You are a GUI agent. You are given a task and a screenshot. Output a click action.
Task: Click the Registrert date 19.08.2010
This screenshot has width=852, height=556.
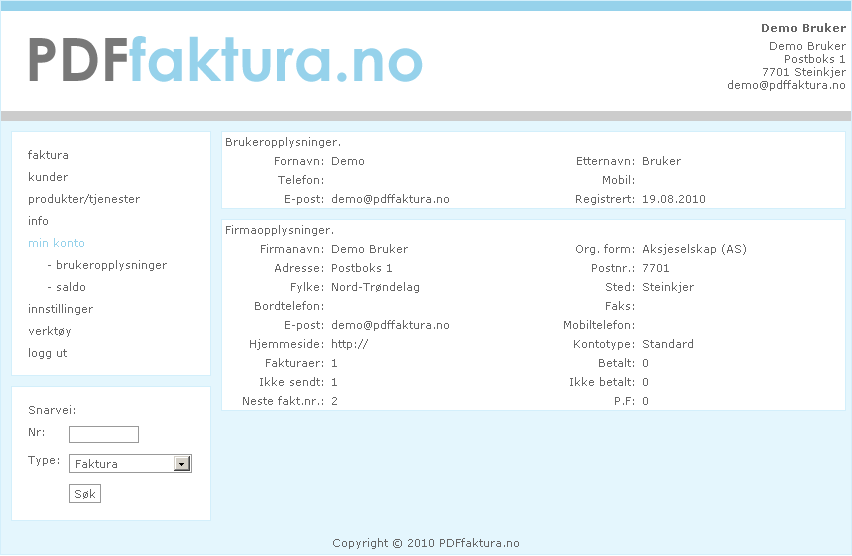[674, 199]
